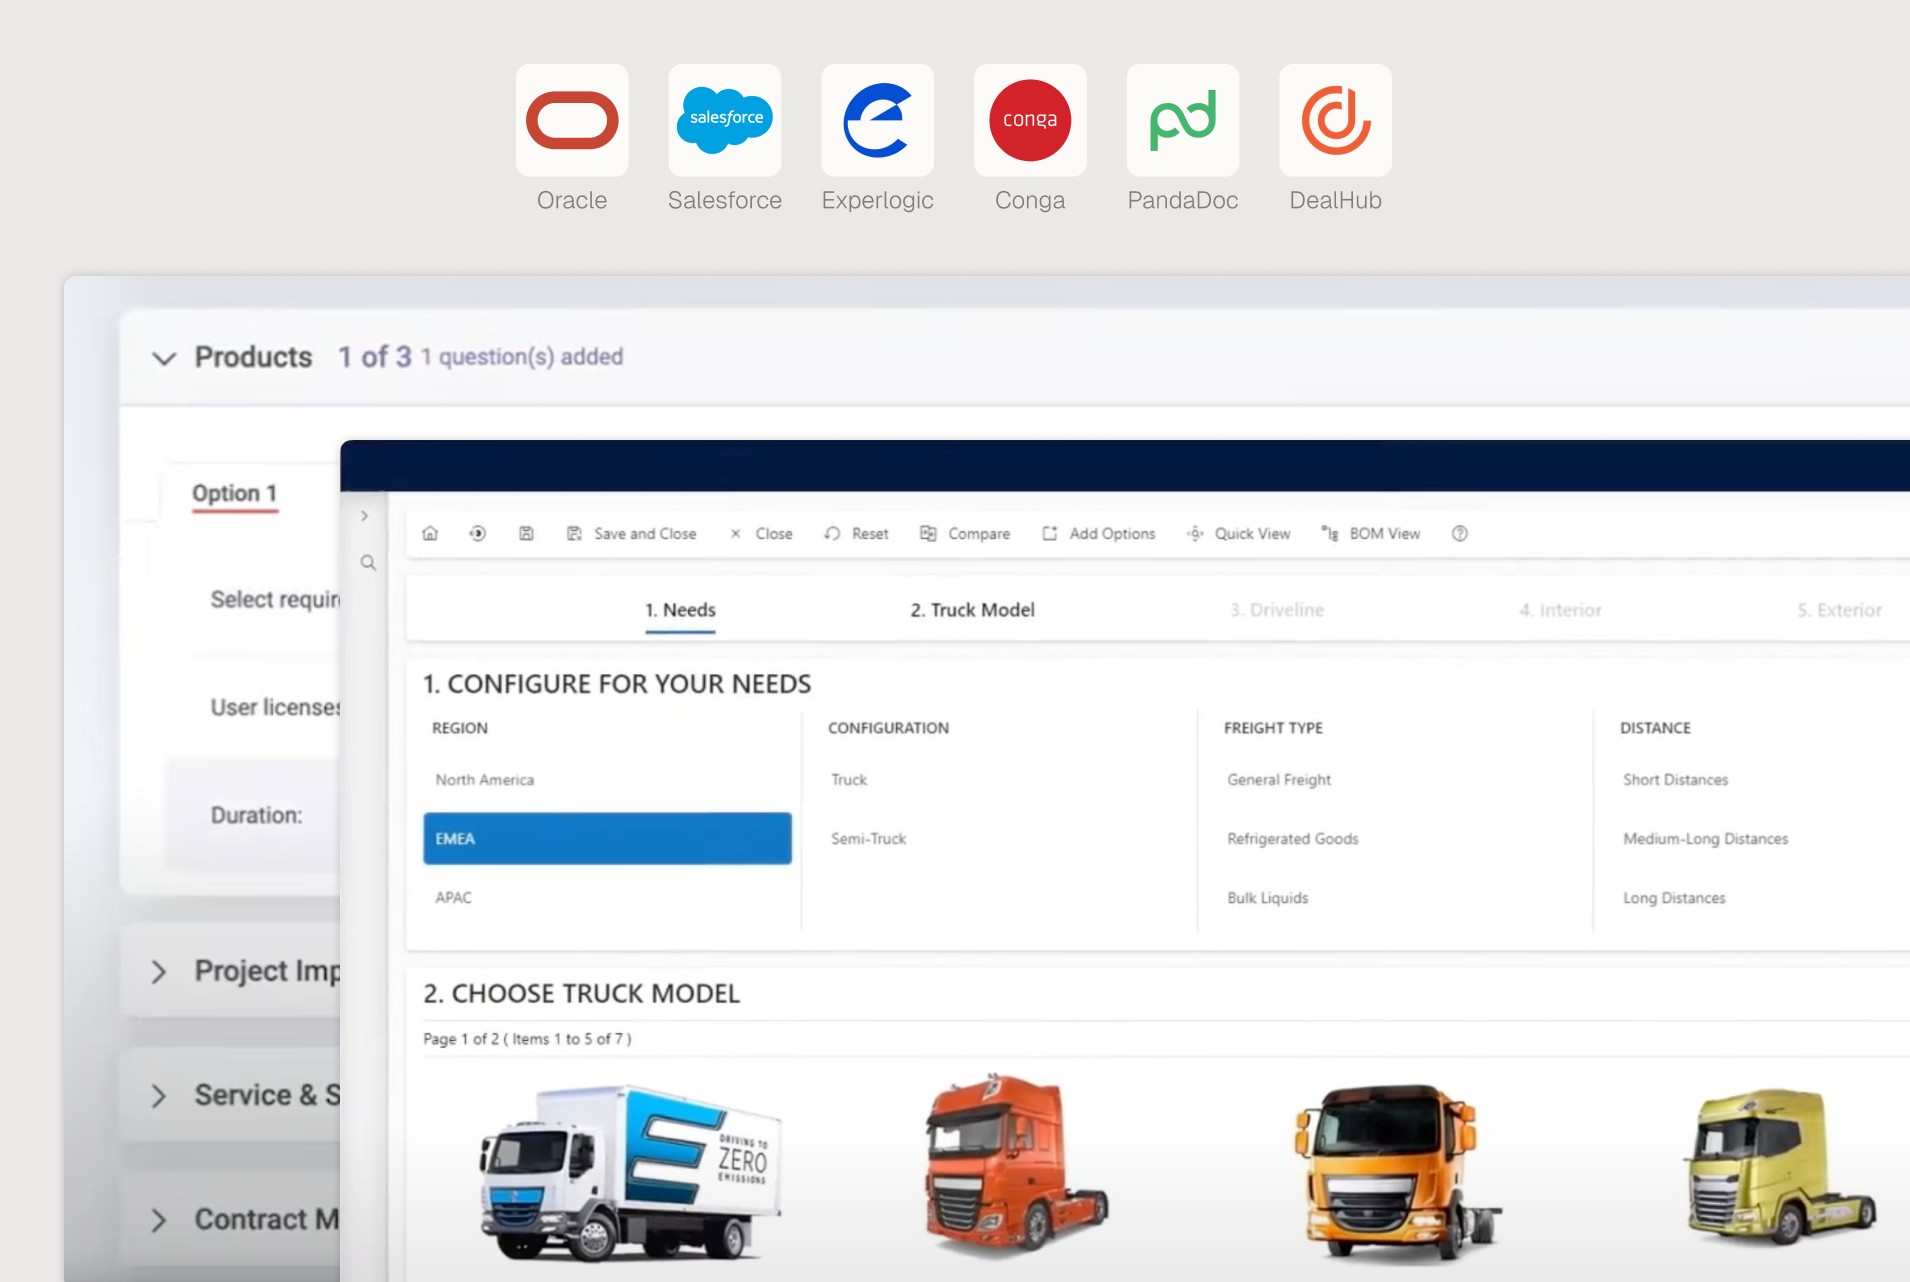Viewport: 1910px width, 1282px height.
Task: Choose Medium-Long Distances option
Action: [1706, 839]
